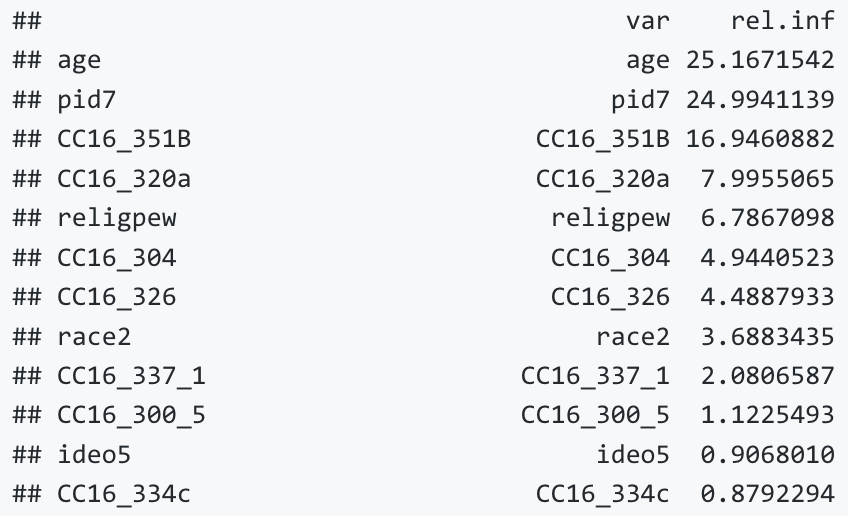Select row name CC16_300_5
This screenshot has height=516, width=848.
[x=131, y=416]
